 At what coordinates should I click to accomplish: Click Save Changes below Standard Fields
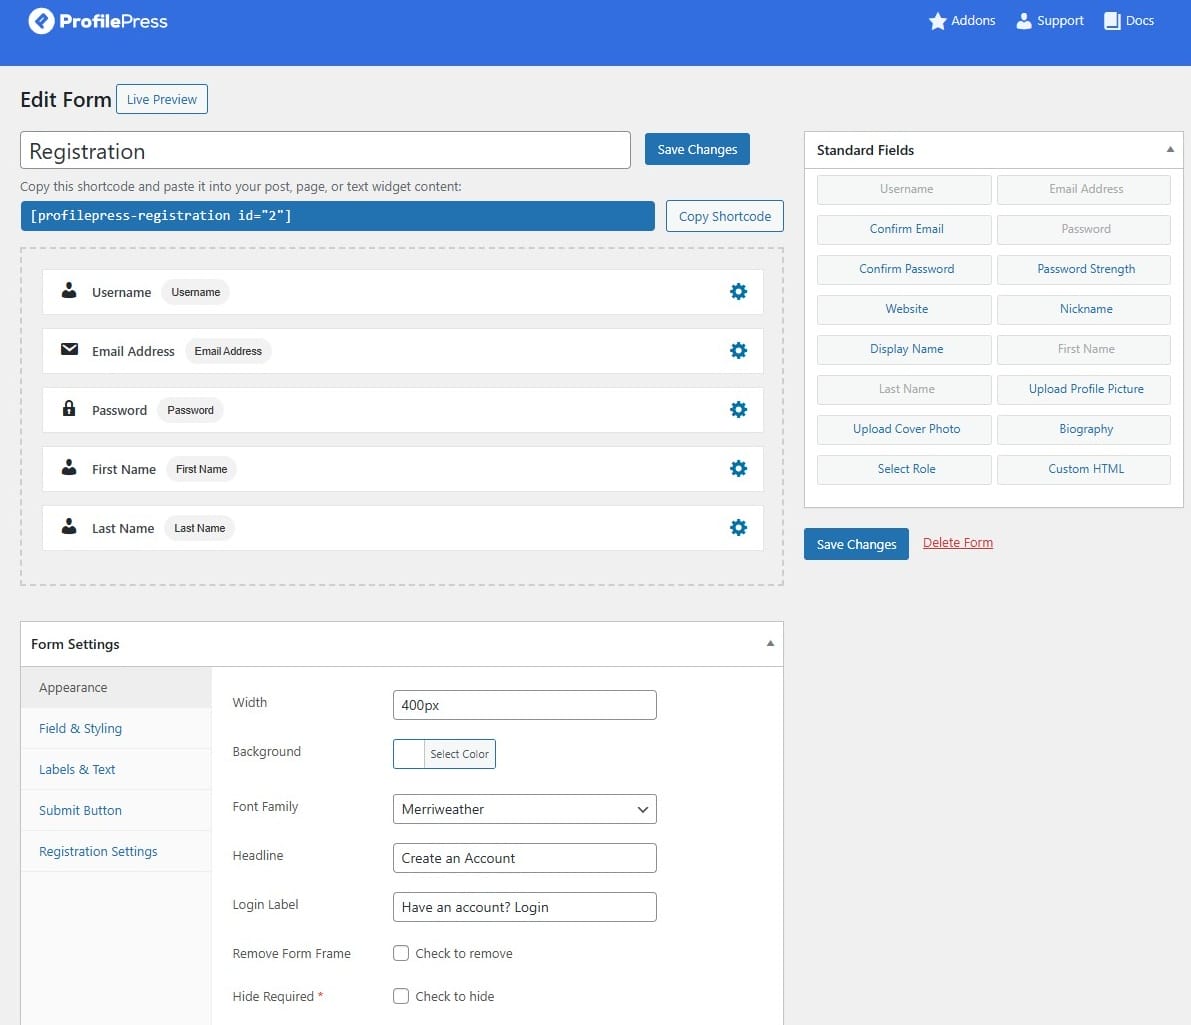[856, 544]
